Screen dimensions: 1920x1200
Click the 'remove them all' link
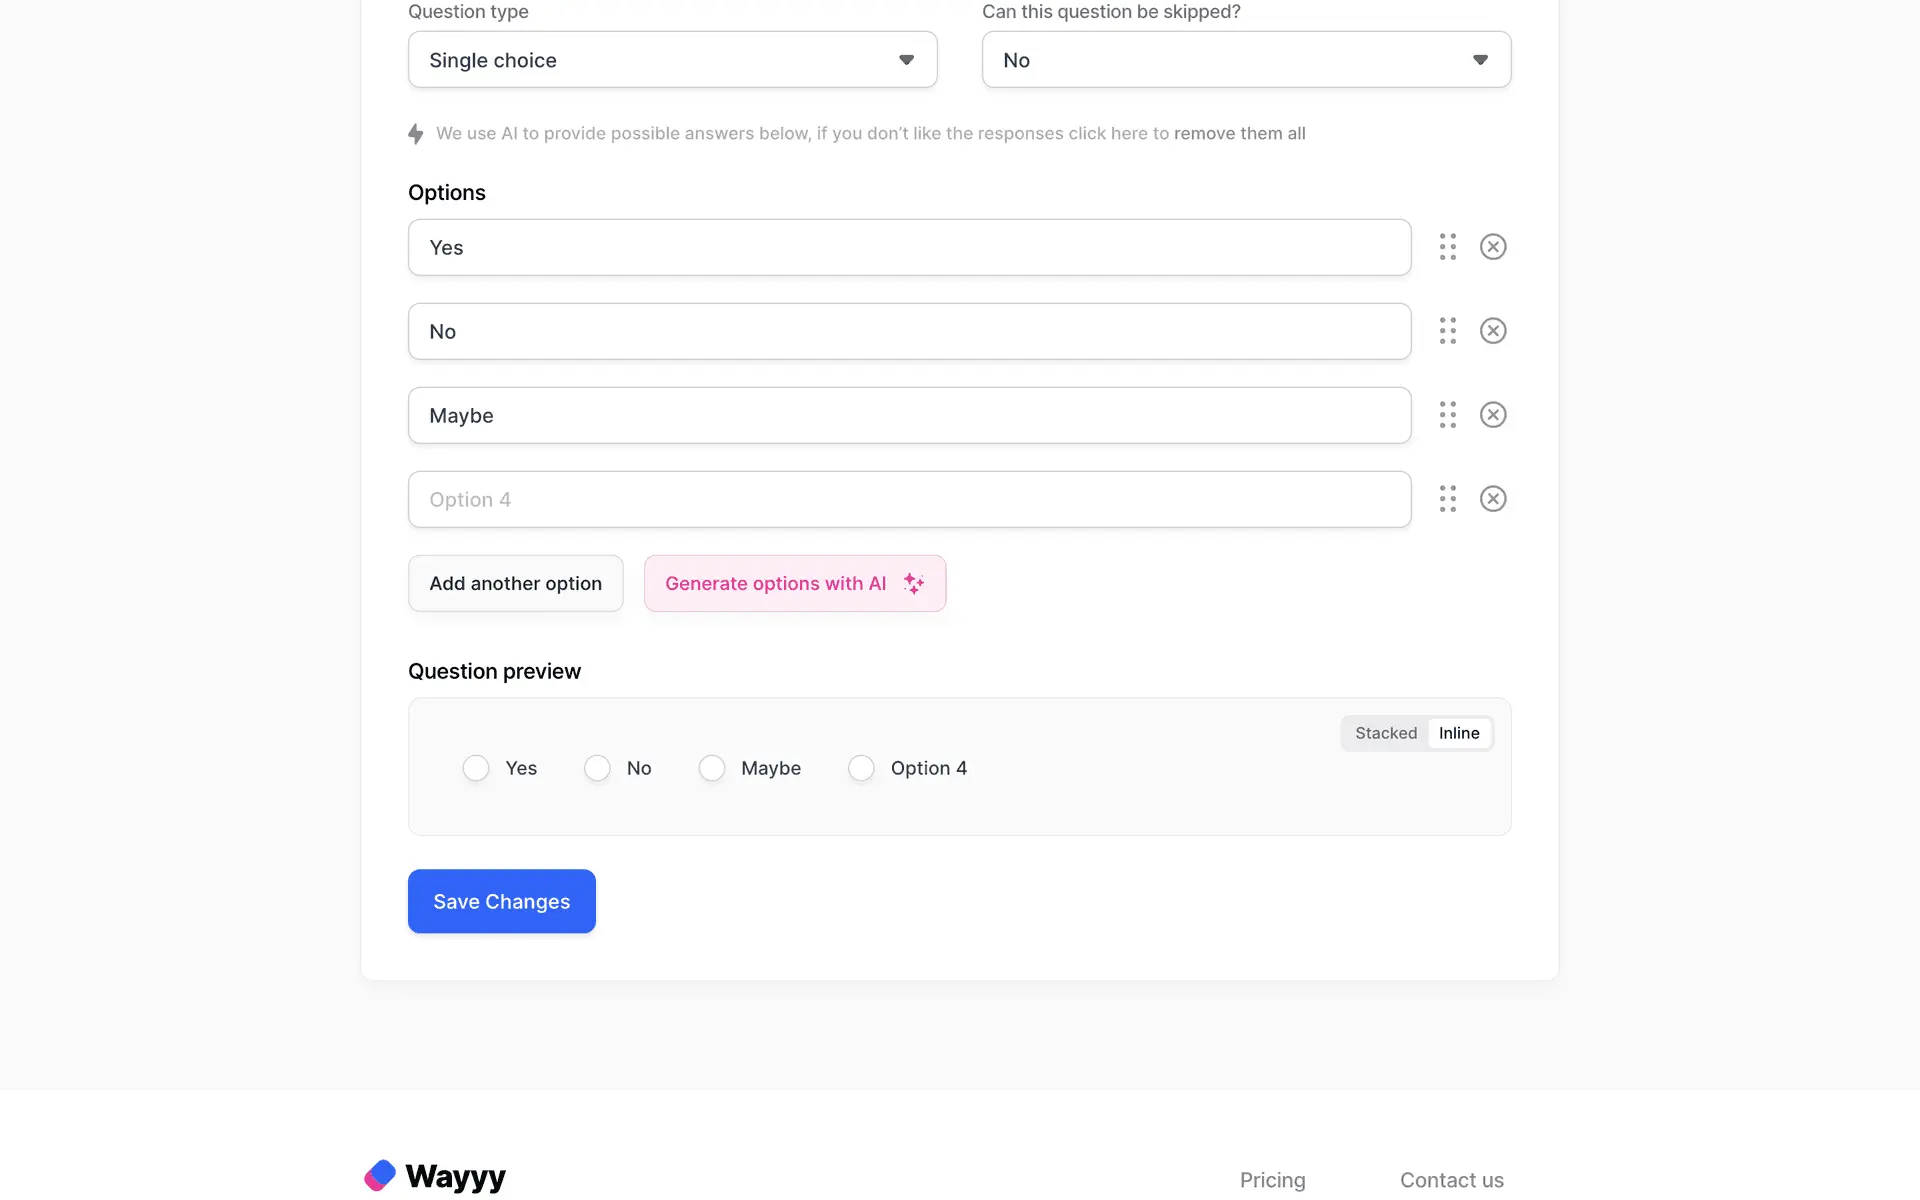point(1240,134)
